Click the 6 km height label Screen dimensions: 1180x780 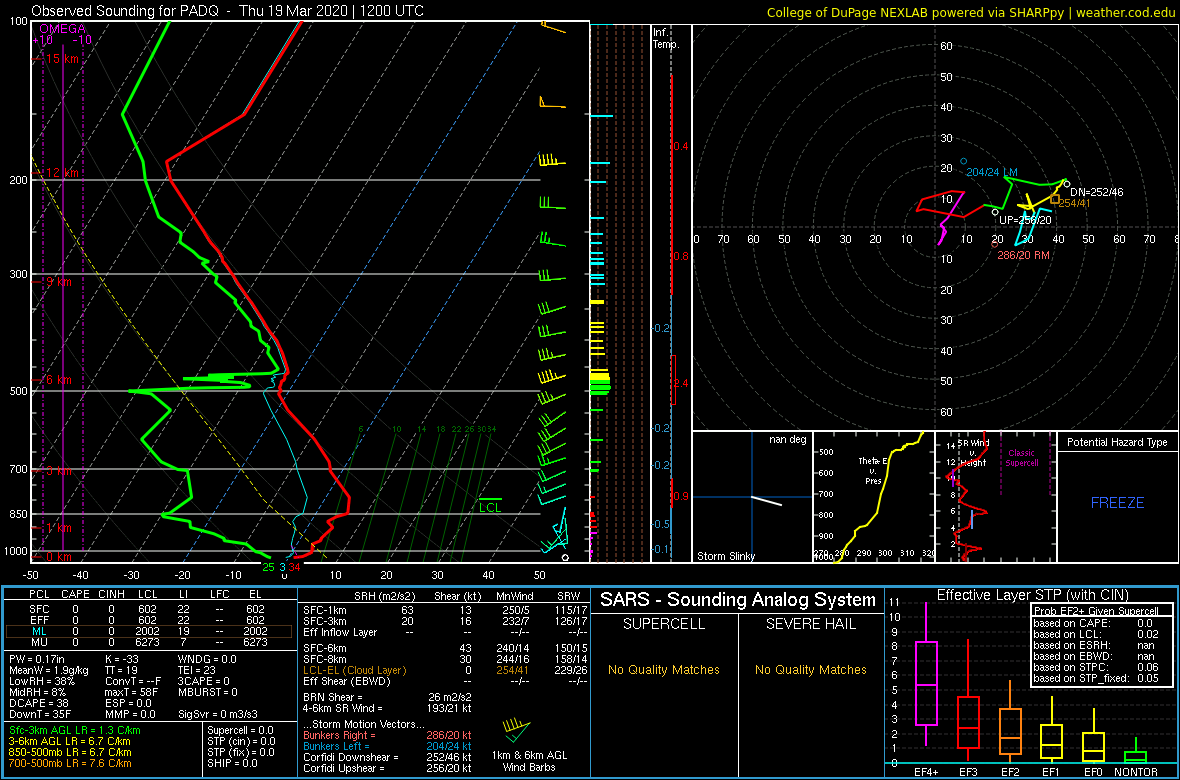click(x=58, y=380)
